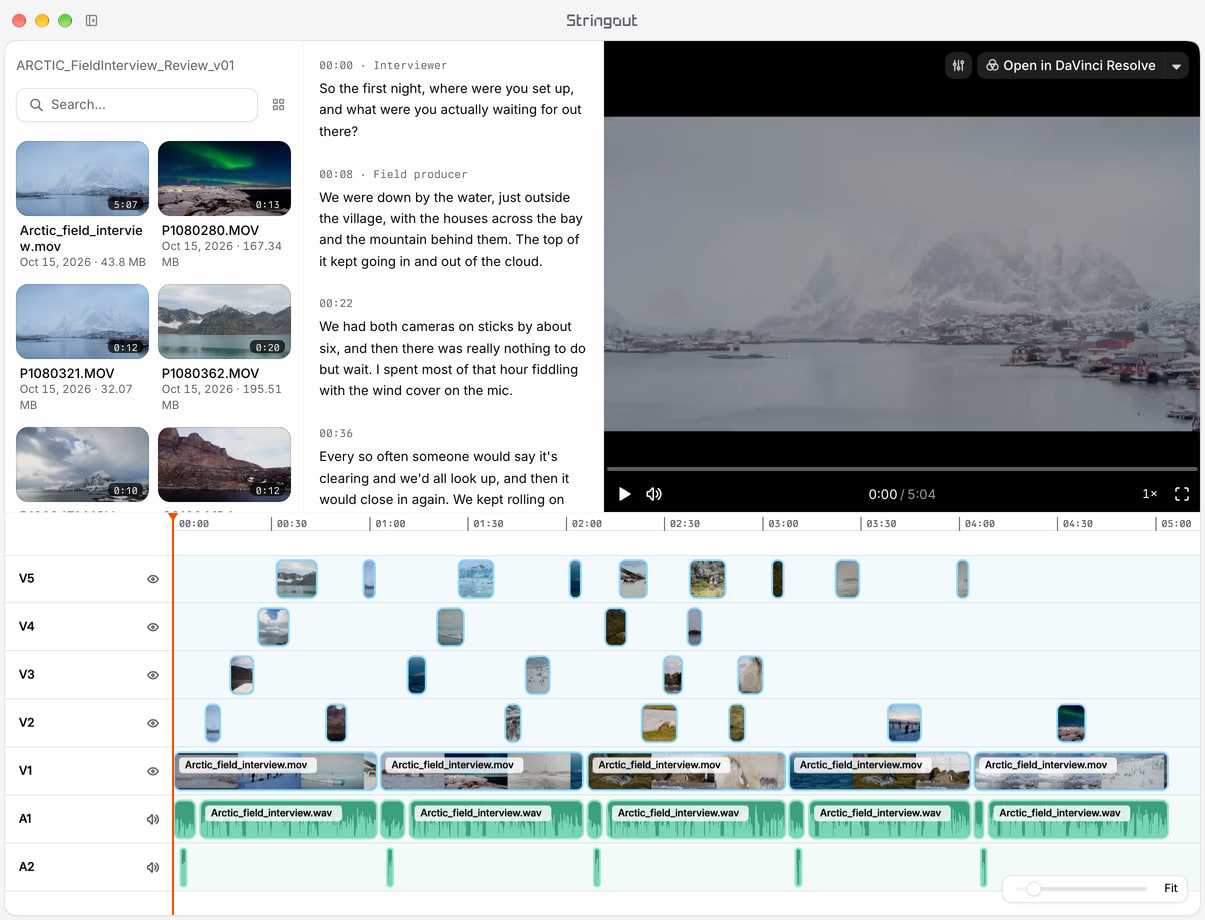This screenshot has width=1205, height=920.
Task: Select Arctic_field_interview.mov thumbnail
Action: click(83, 178)
